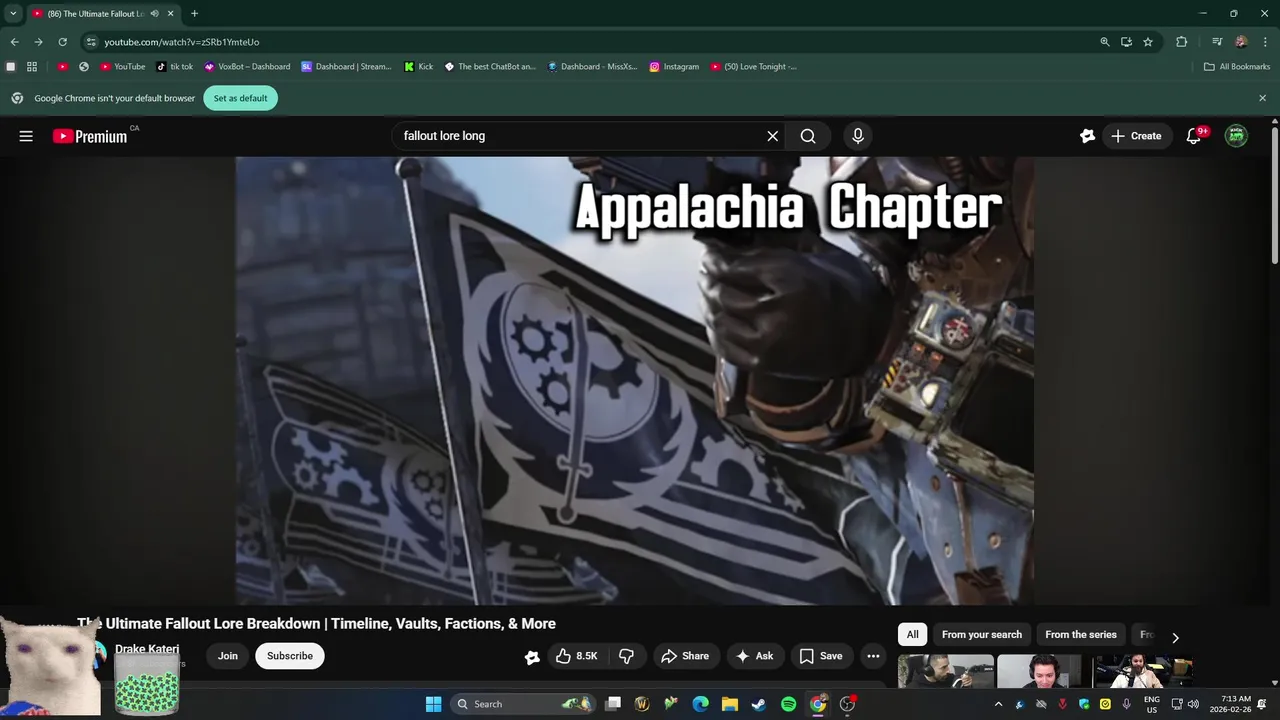Submit search with the magnifier button

(808, 136)
